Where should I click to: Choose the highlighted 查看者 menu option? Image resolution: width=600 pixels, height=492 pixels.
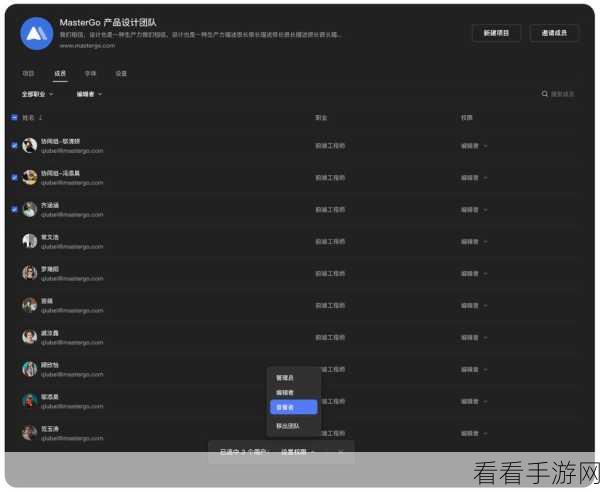[293, 407]
